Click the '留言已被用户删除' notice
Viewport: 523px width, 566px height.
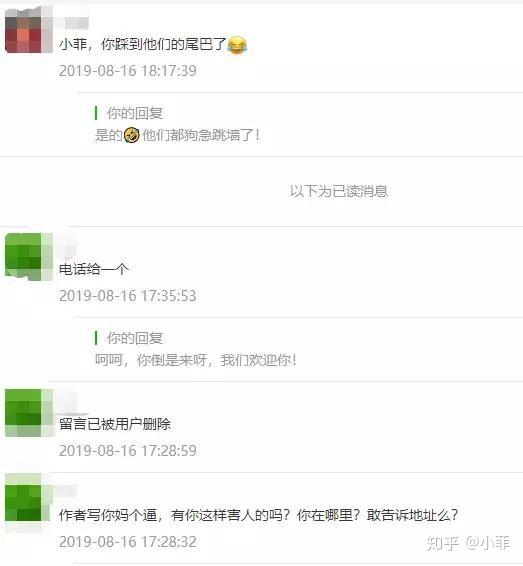coord(115,424)
